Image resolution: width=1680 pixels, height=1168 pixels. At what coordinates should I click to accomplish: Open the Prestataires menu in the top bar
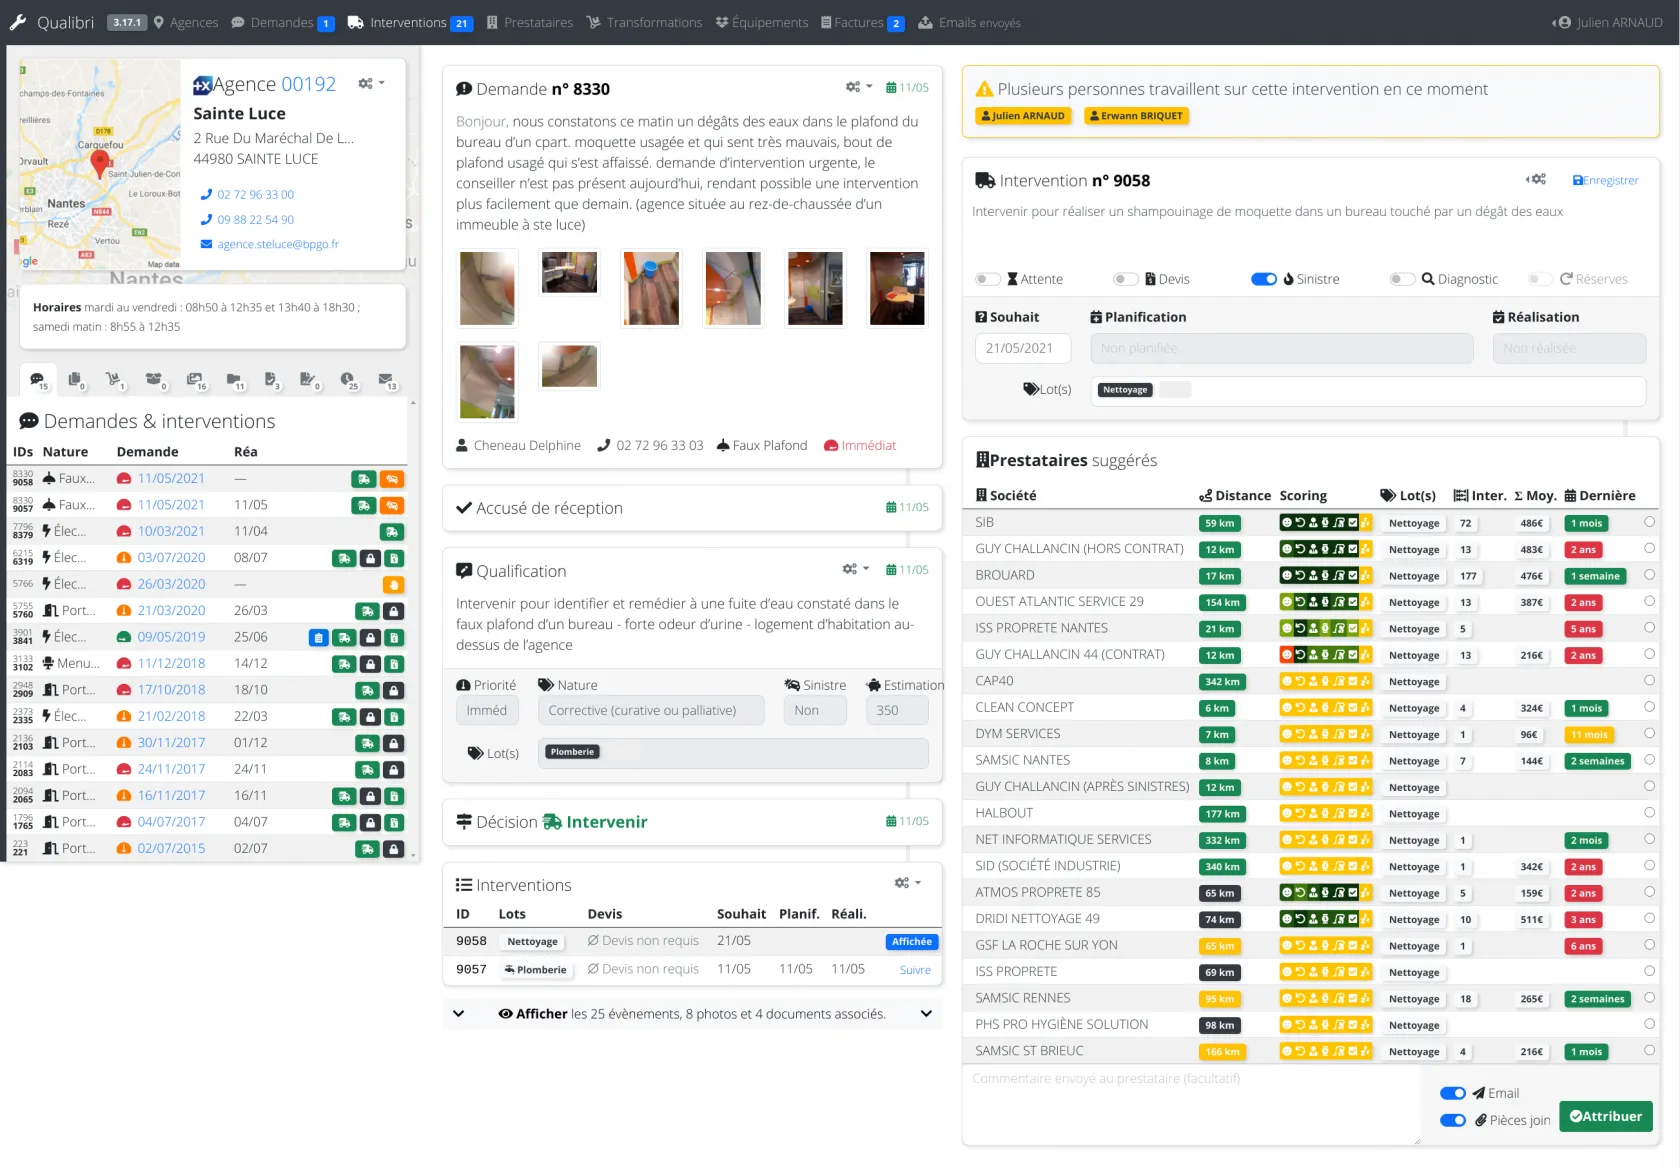click(530, 23)
